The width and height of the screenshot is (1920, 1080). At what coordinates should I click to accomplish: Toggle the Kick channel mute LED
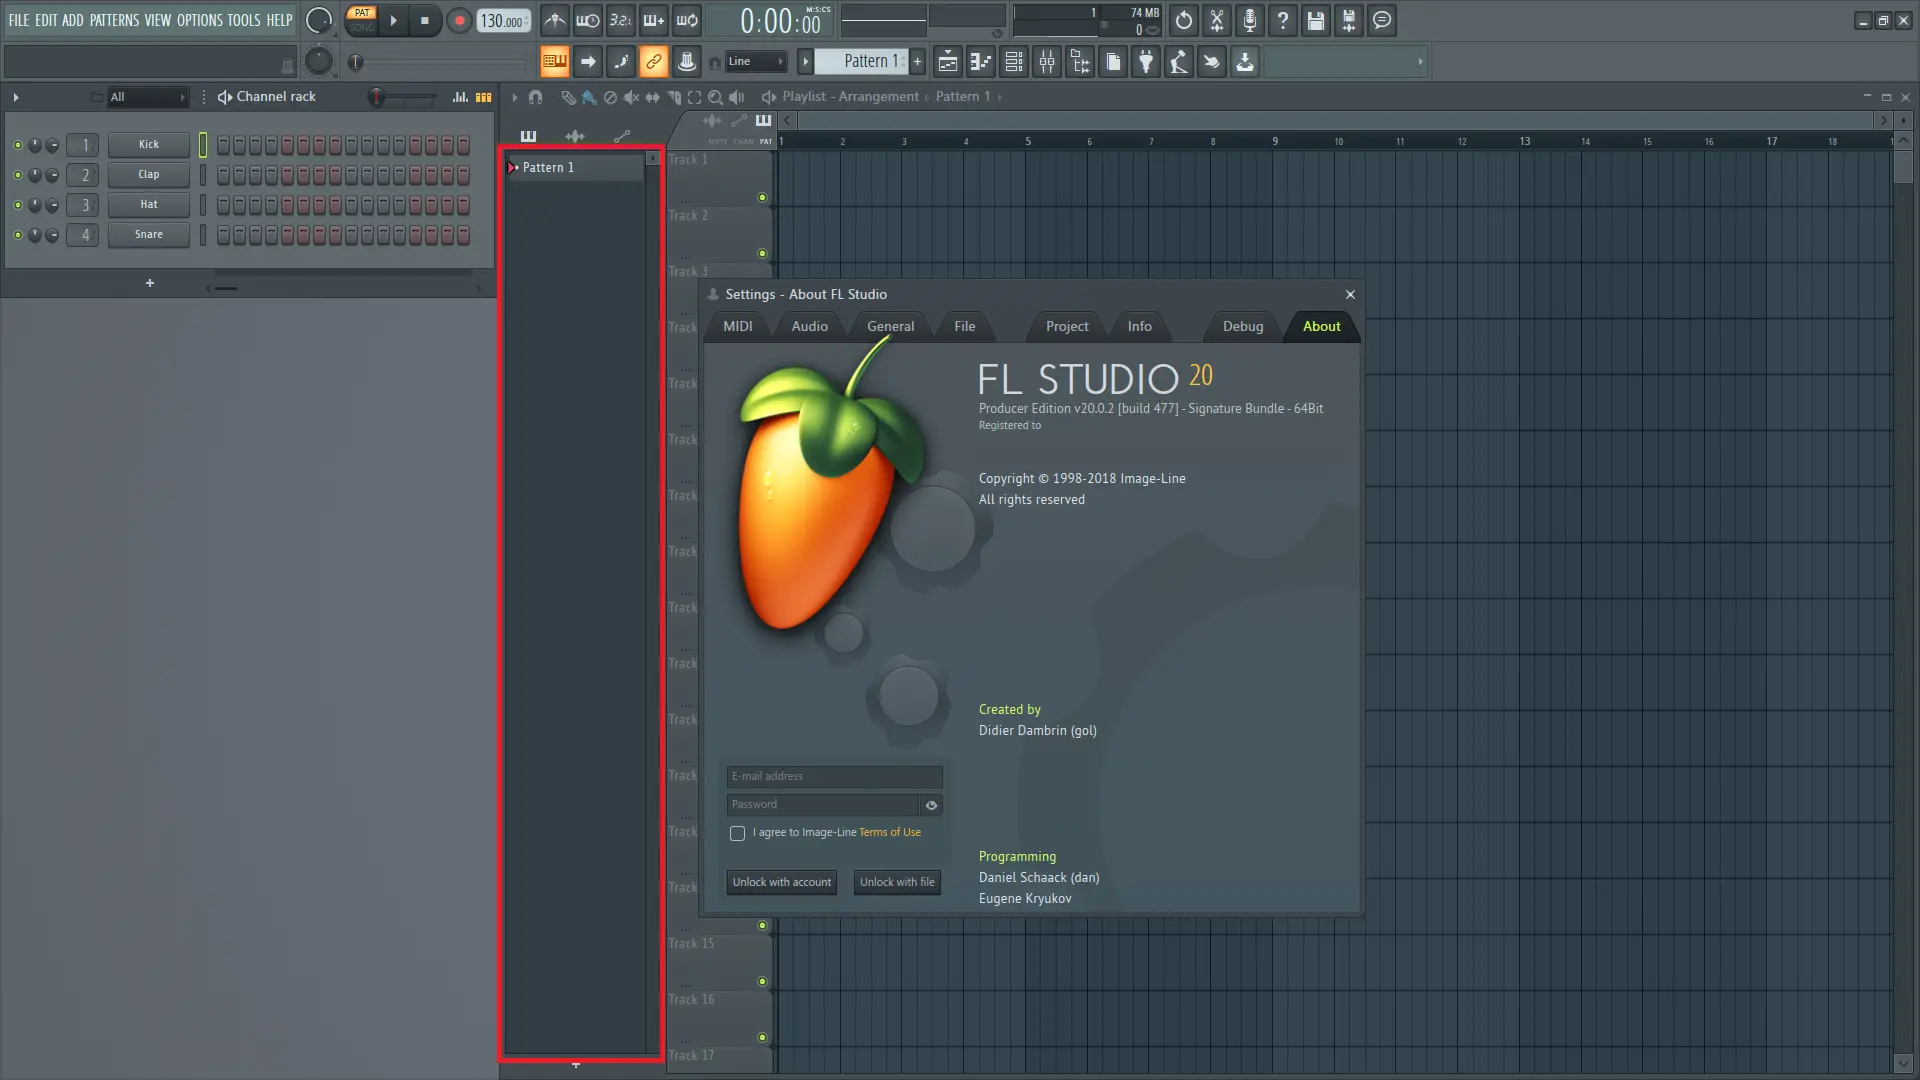(17, 145)
